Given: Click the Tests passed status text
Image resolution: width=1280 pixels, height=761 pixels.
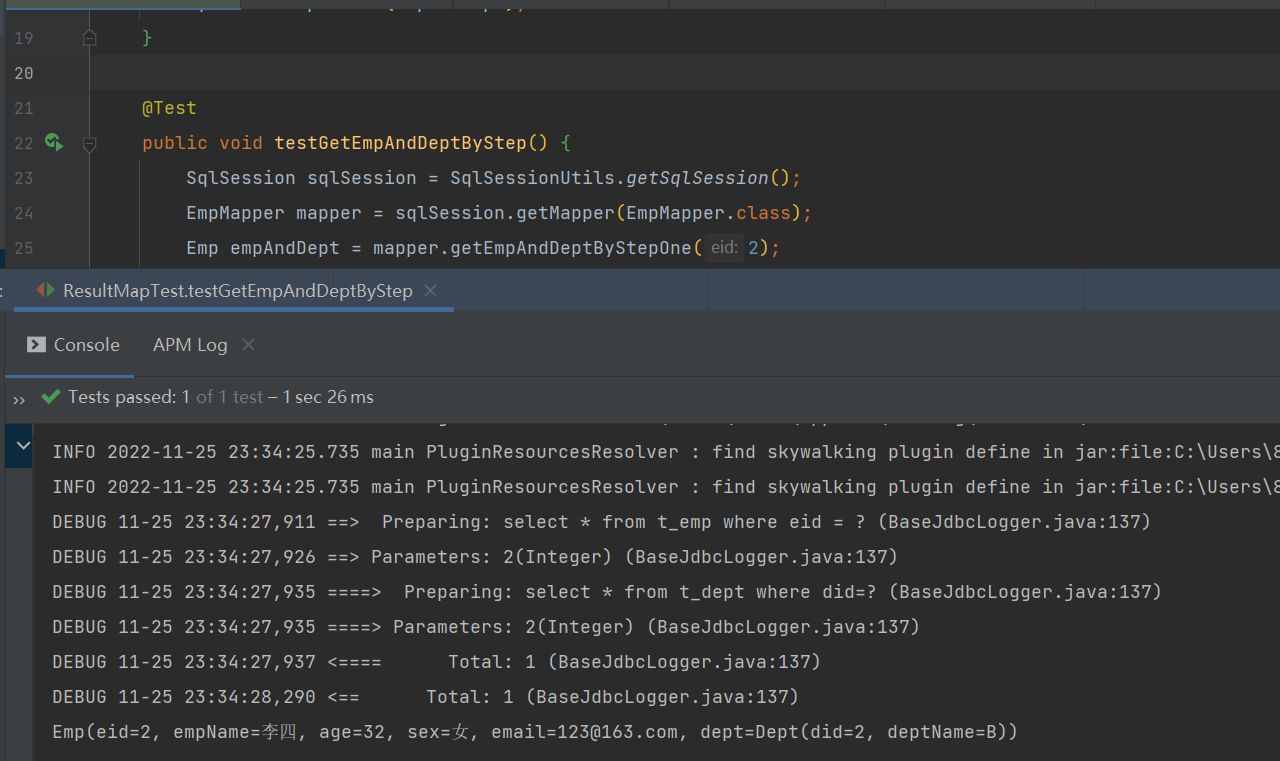Looking at the screenshot, I should coord(122,397).
